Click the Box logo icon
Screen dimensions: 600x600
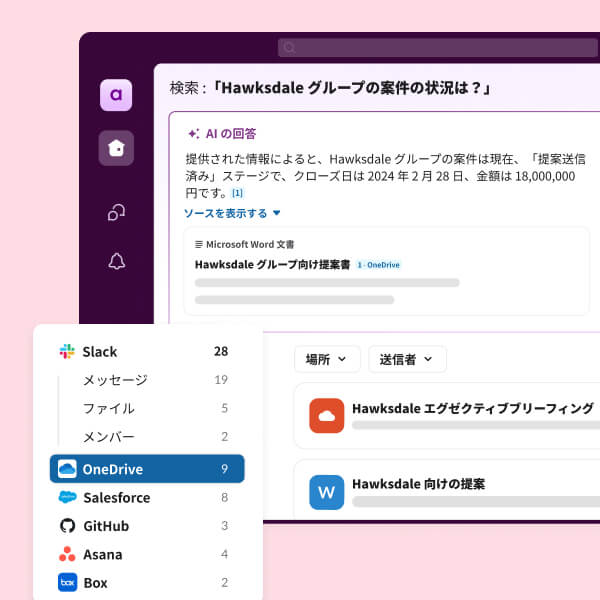point(67,582)
